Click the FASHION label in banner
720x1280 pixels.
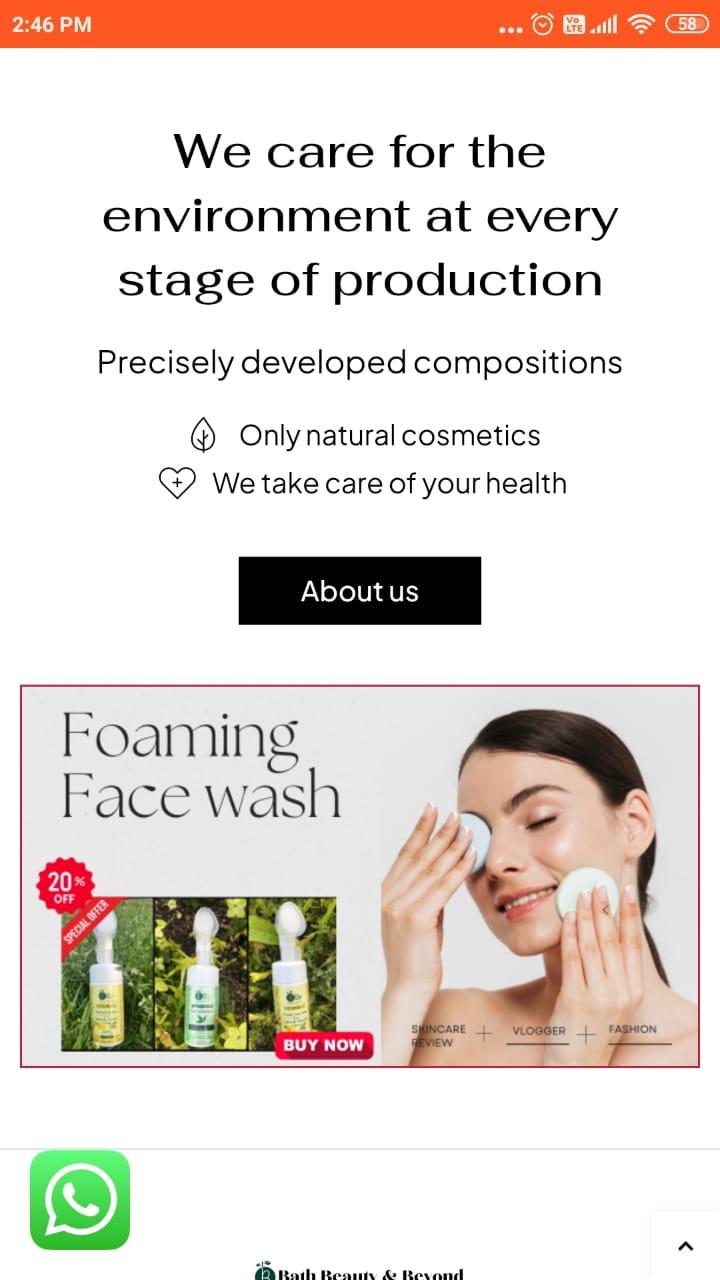[x=632, y=1029]
